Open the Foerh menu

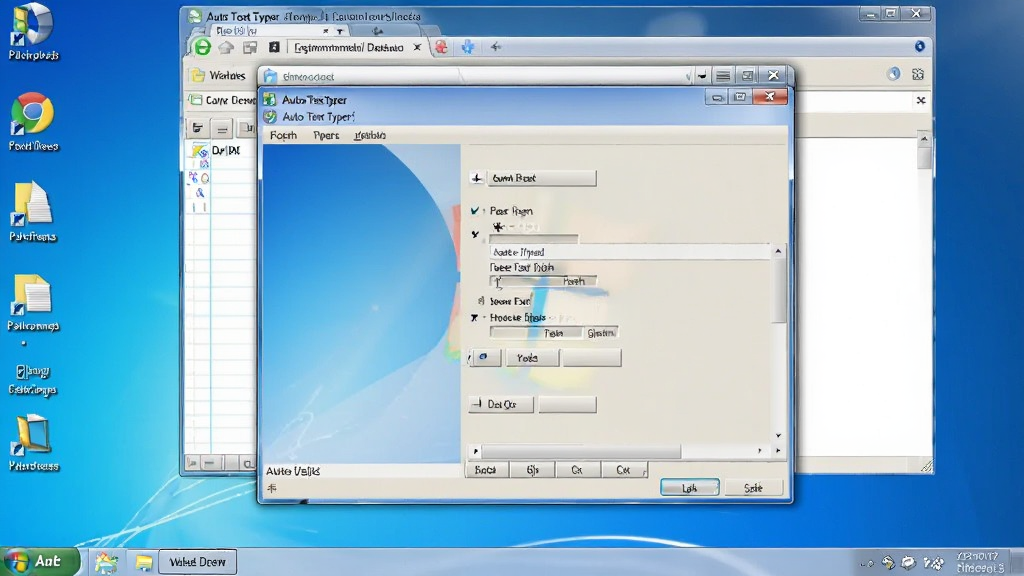coord(283,135)
